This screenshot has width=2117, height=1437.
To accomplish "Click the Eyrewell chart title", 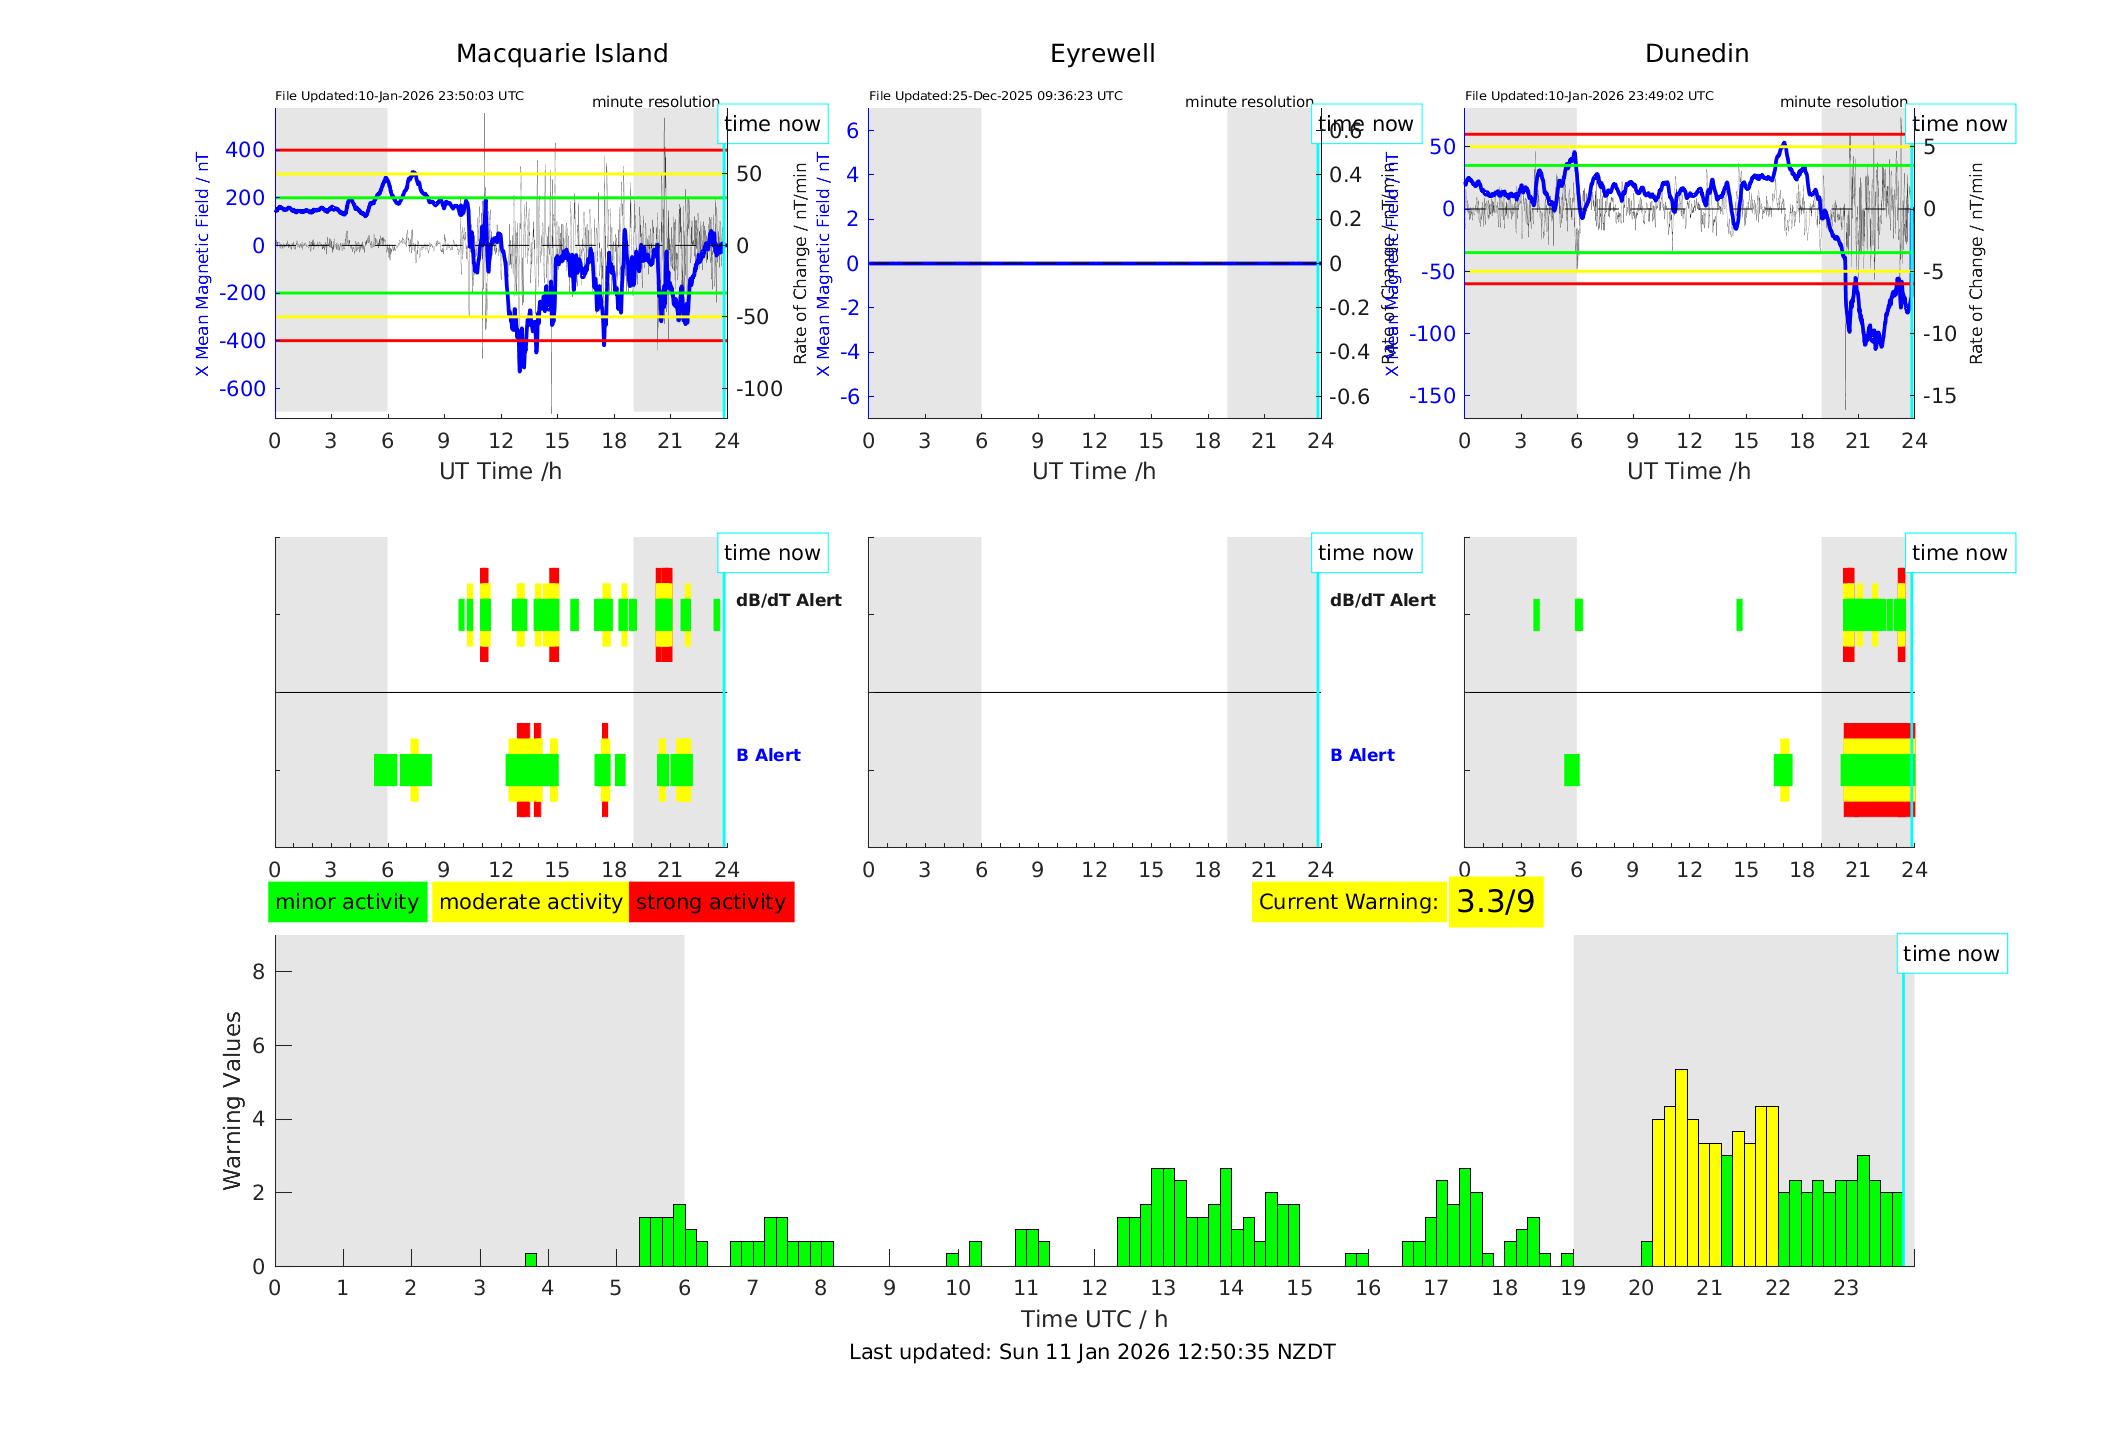I will (1102, 54).
